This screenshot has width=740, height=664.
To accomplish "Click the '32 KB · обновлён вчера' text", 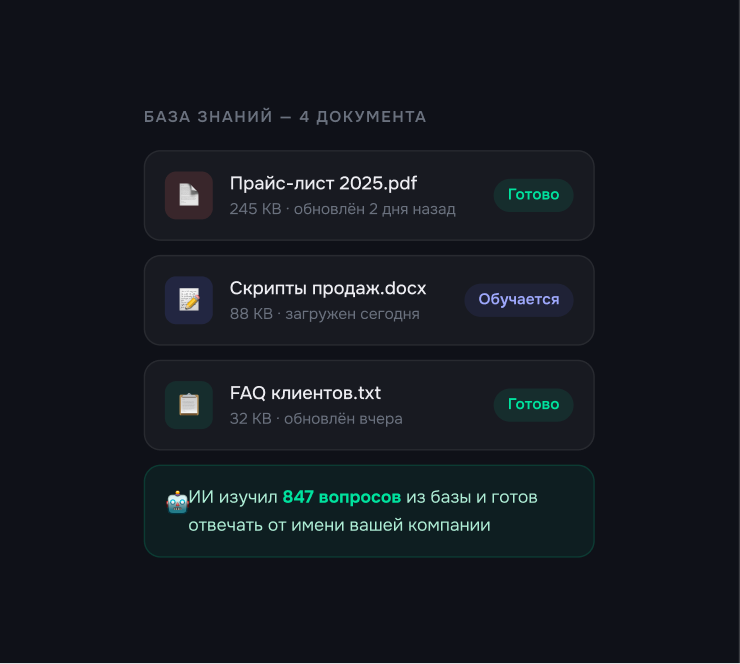I will tap(316, 419).
